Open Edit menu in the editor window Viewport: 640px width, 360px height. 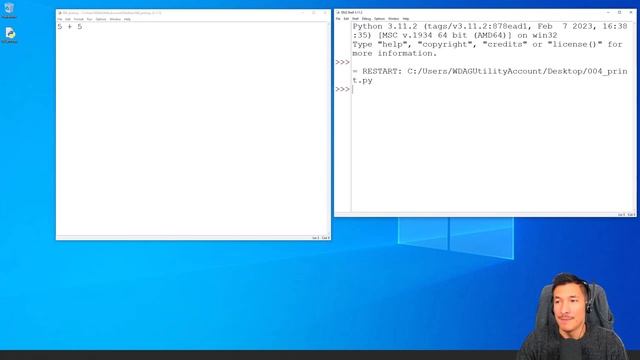(x=68, y=19)
